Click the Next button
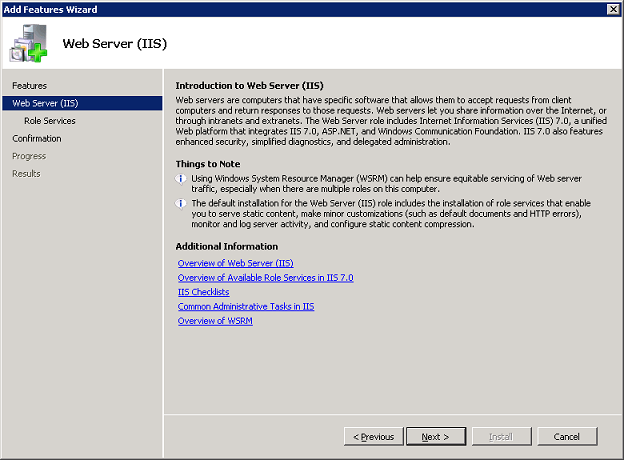624x460 pixels. (x=436, y=437)
